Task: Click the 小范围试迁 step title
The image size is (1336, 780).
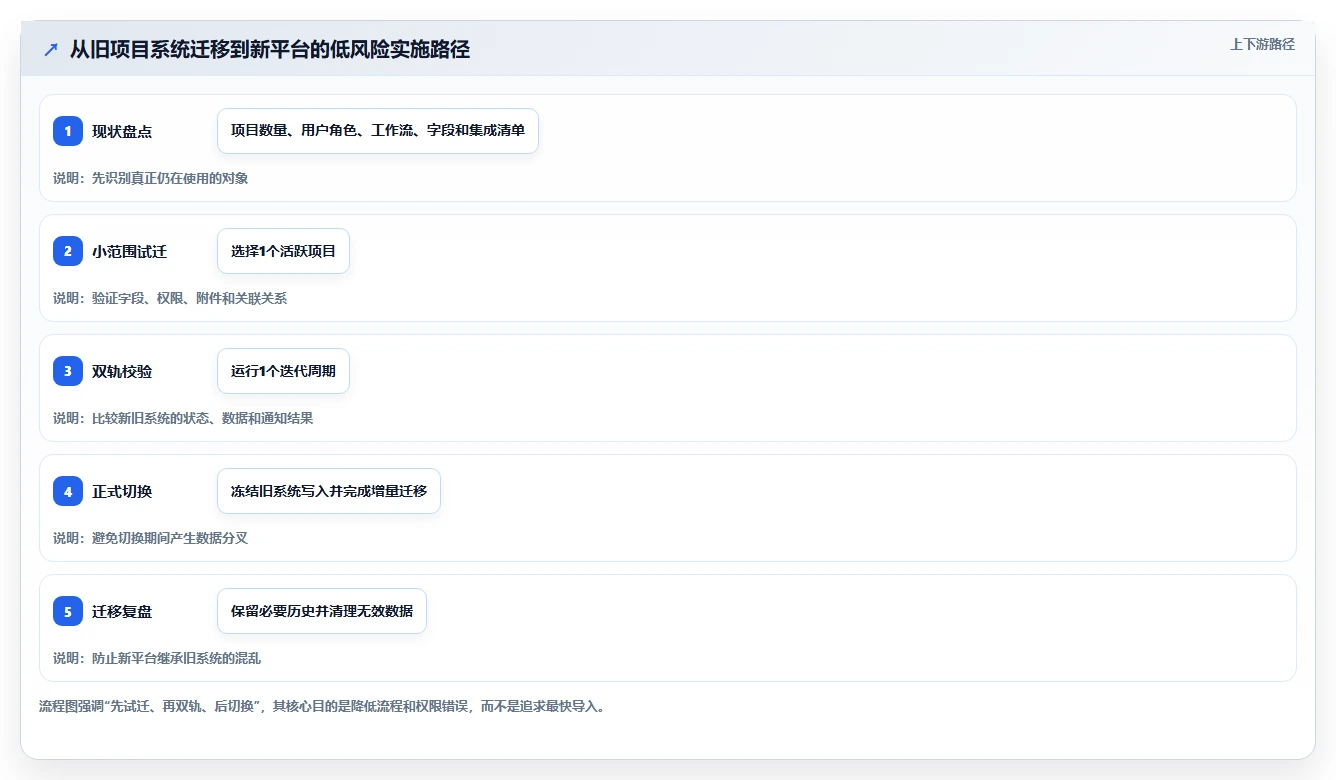Action: click(129, 251)
